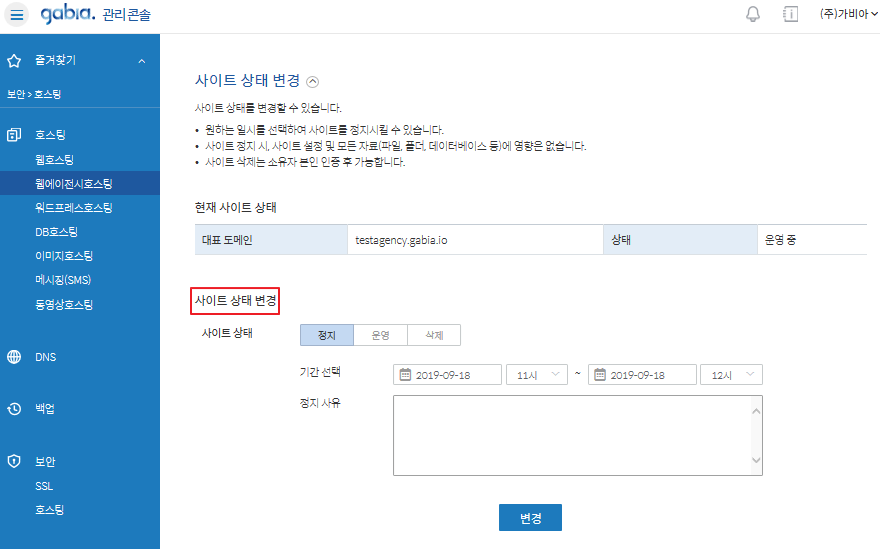Click the testagency.gabia.io domain cell
Screen dimensions: 880x549
[x=475, y=240]
